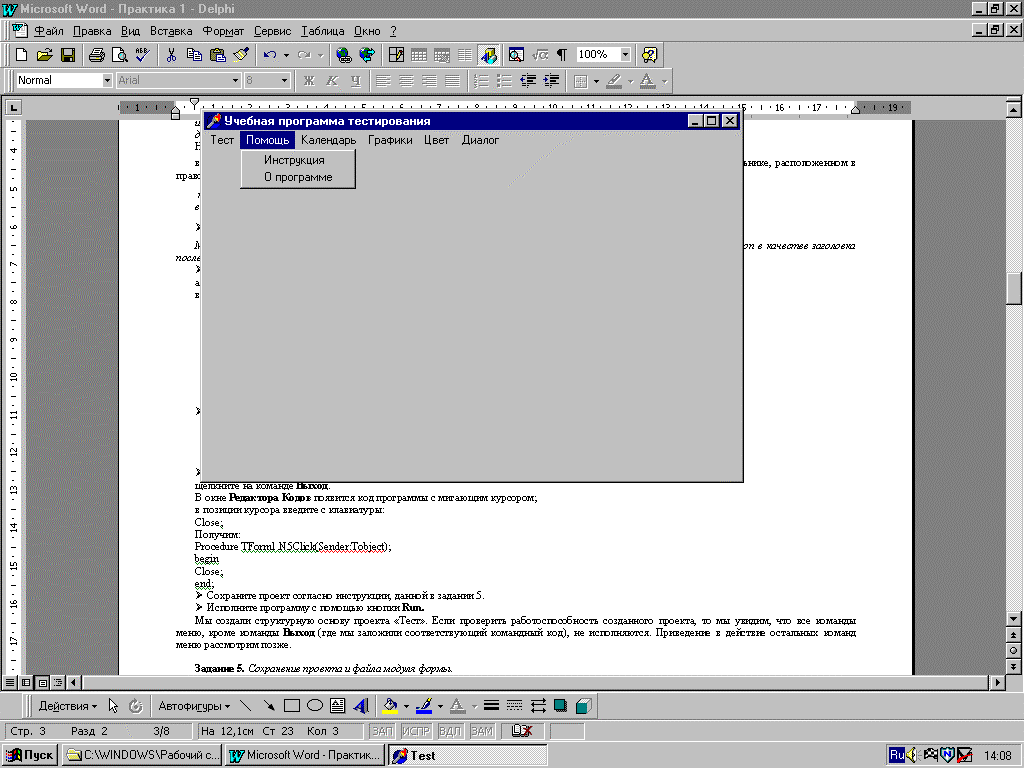1024x768 pixels.
Task: Insert a Text Box from the Drawing toolbar
Action: (338, 706)
